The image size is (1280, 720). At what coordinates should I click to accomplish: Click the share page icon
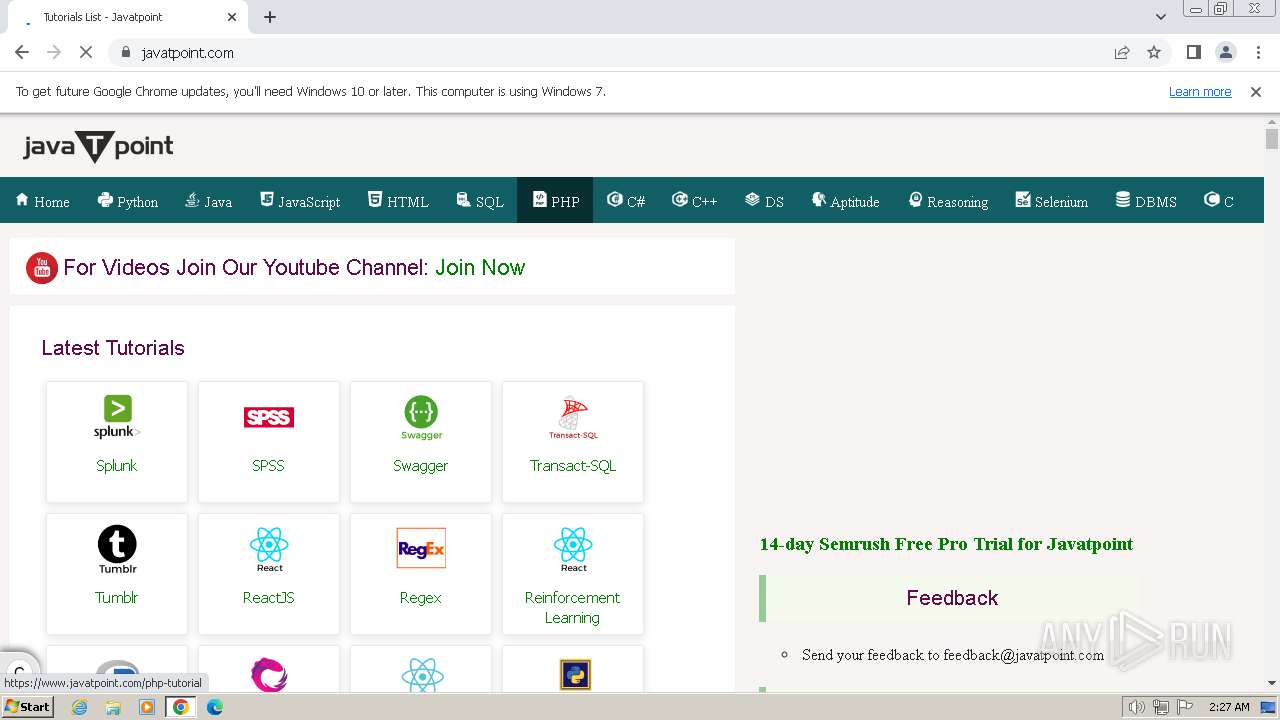pyautogui.click(x=1122, y=52)
